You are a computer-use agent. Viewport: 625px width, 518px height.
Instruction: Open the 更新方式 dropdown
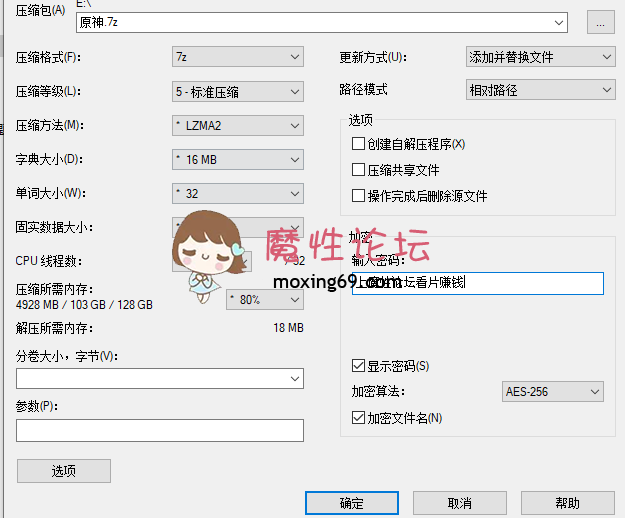540,57
